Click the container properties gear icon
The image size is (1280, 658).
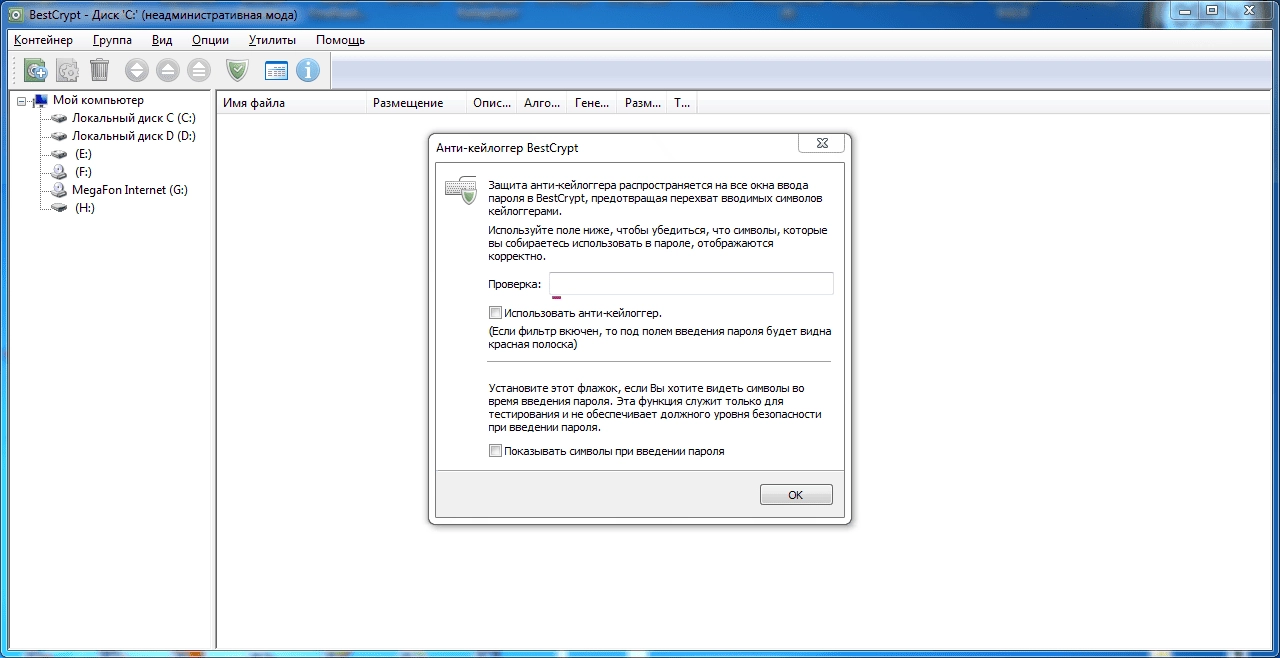point(68,70)
